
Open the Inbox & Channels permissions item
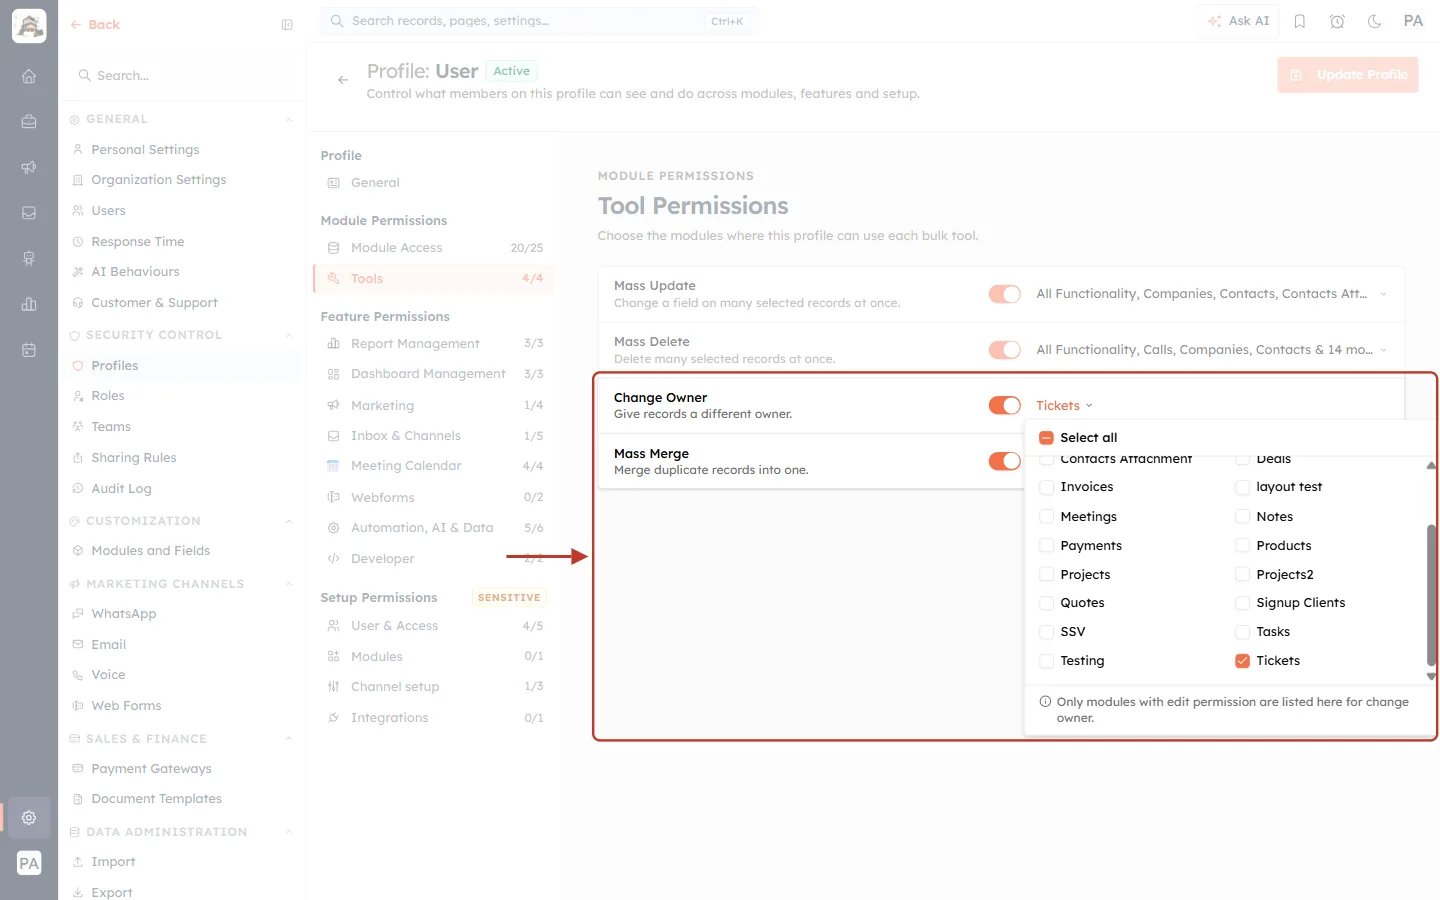[x=434, y=436]
